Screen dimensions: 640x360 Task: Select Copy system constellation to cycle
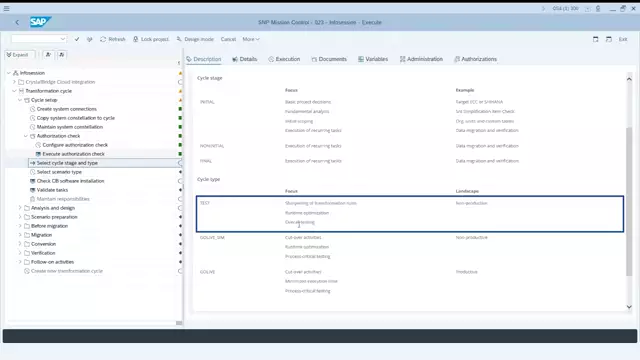pyautogui.click(x=76, y=118)
